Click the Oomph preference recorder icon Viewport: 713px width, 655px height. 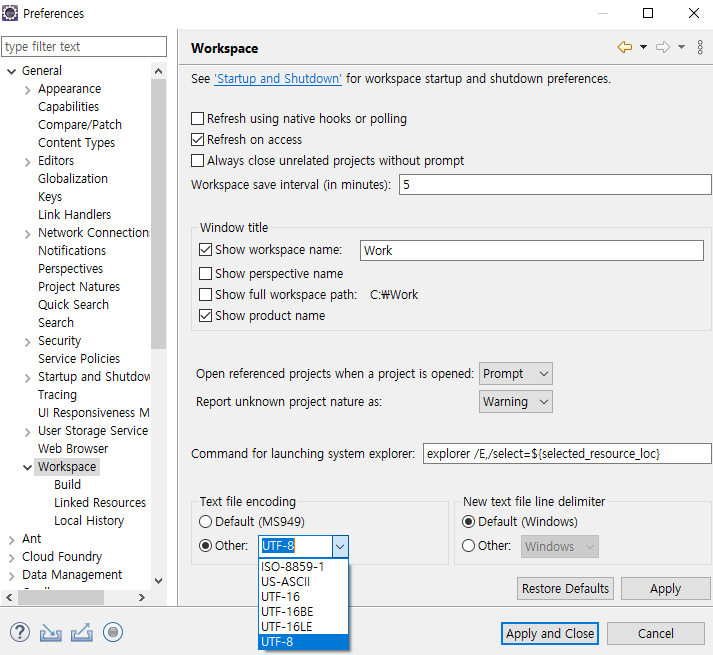113,632
